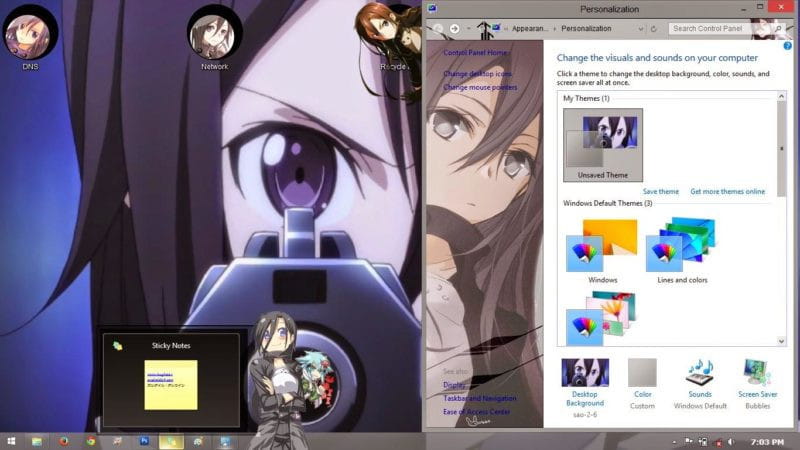Open Photoshop from the taskbar
Image resolution: width=800 pixels, height=450 pixels.
click(143, 440)
